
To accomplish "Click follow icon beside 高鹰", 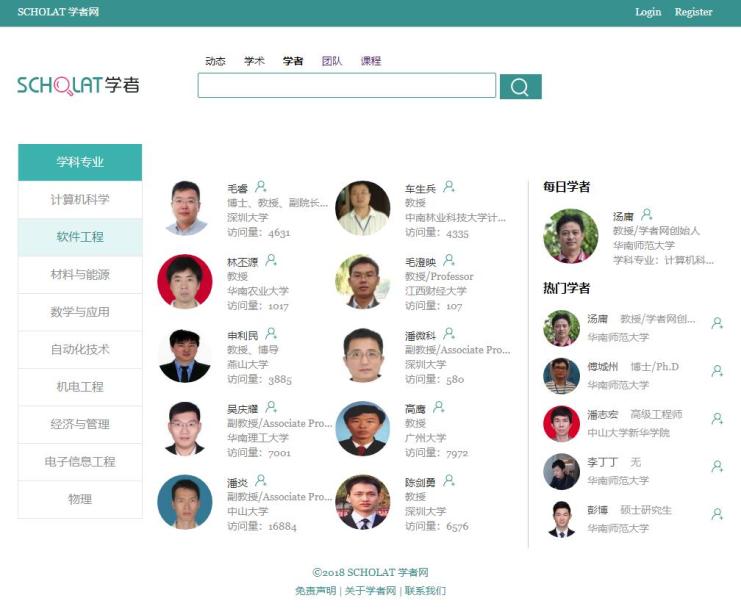I will (439, 407).
